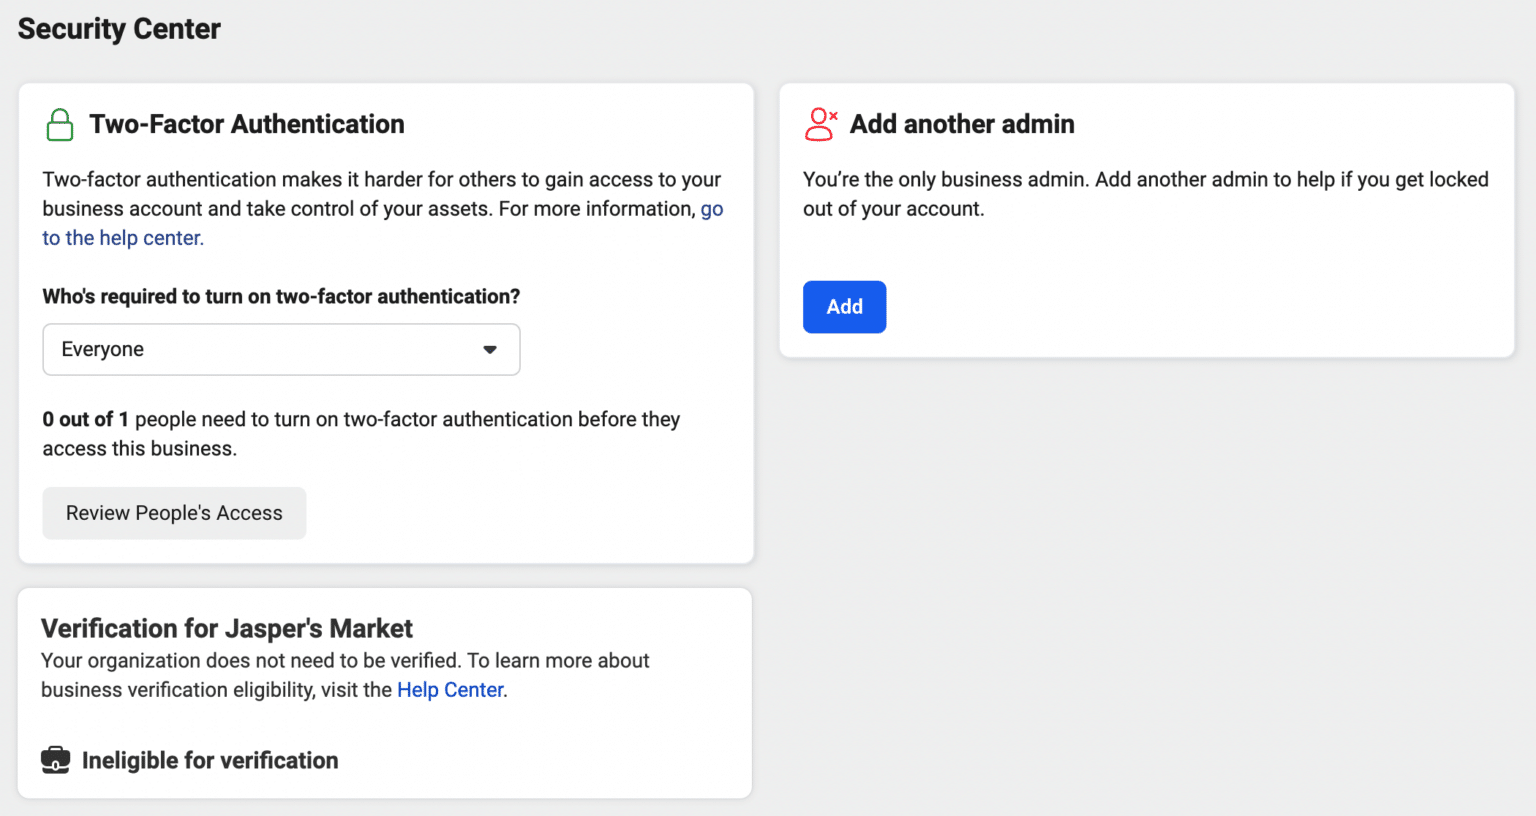This screenshot has height=816, width=1536.
Task: Expand the two-factor authentication requirement selector
Action: point(281,349)
